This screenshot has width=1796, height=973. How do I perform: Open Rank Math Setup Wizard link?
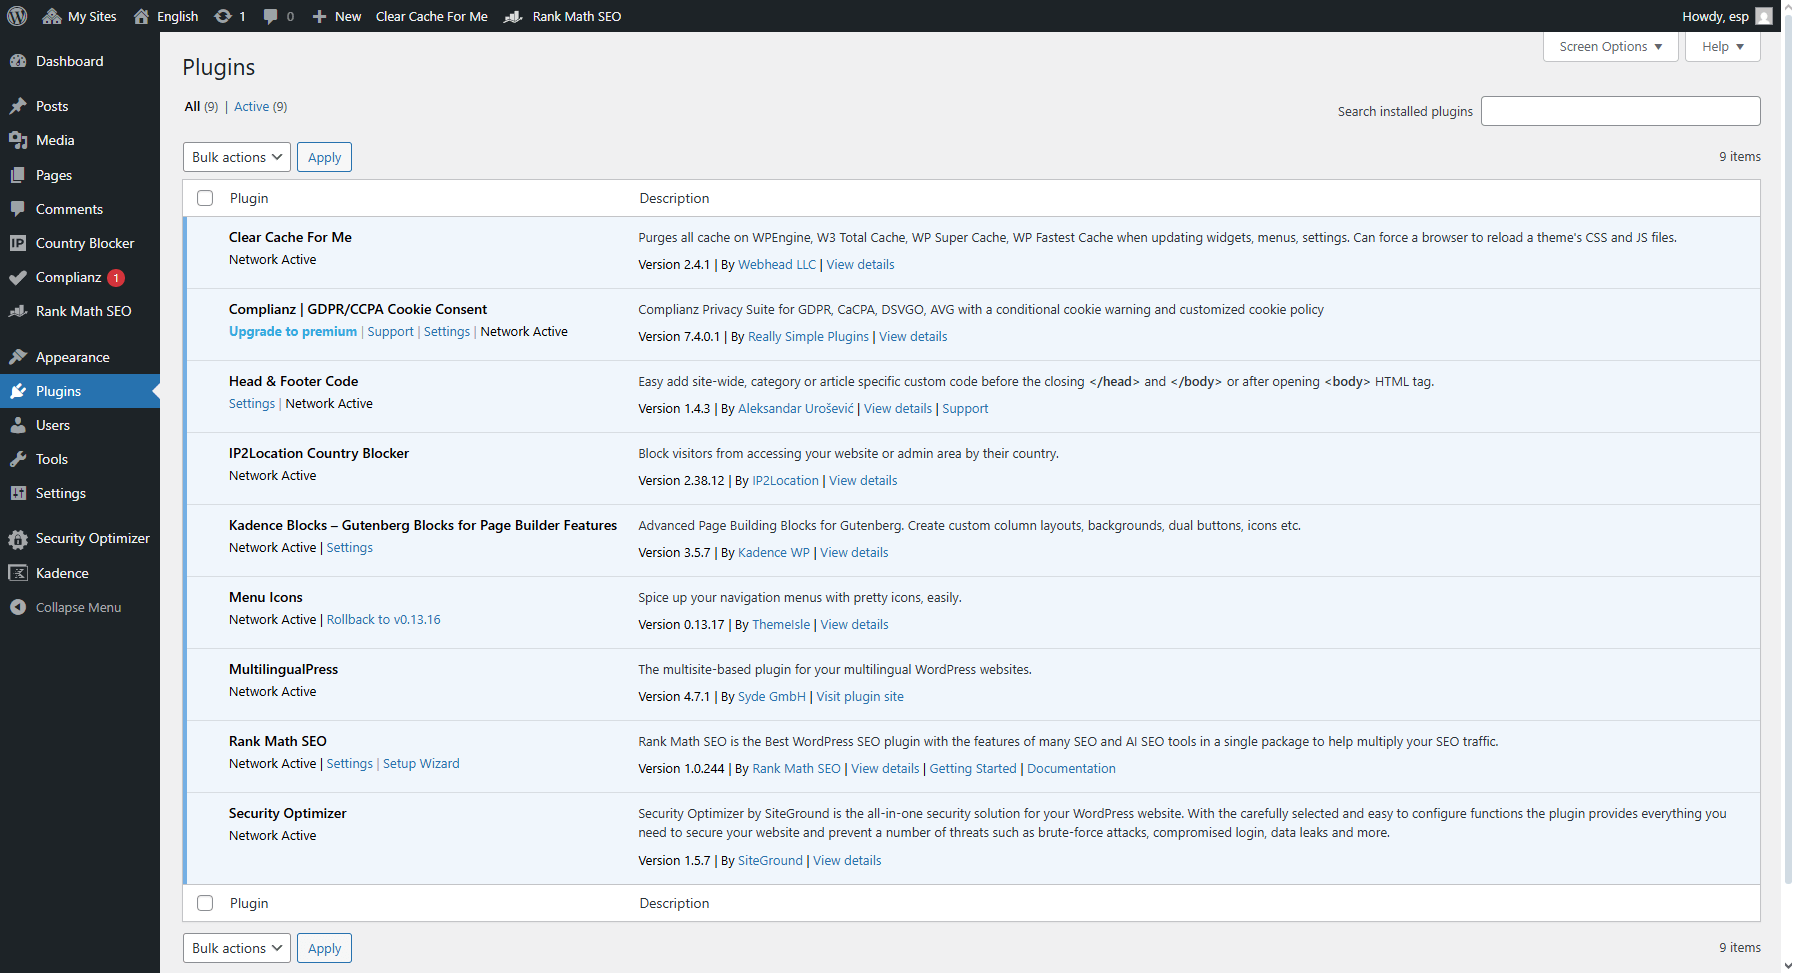coord(421,764)
